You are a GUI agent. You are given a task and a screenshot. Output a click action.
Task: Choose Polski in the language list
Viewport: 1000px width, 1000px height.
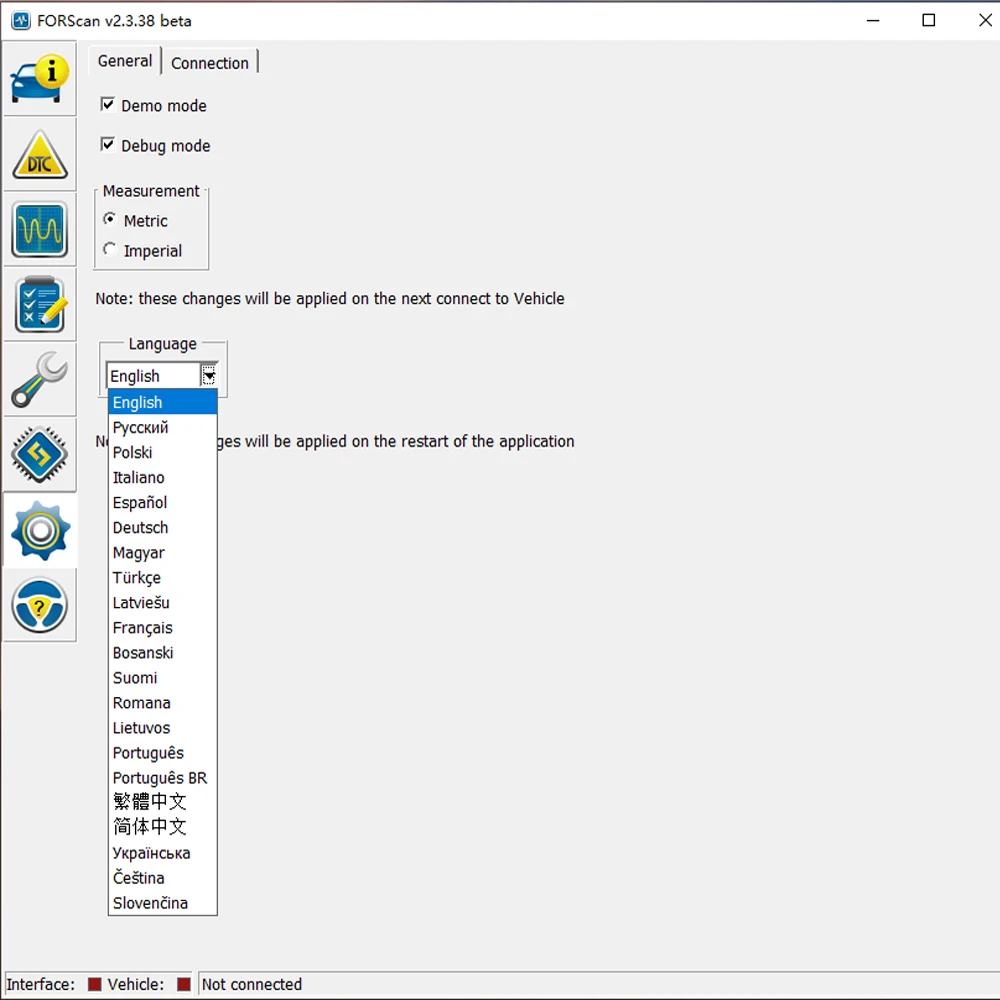163,452
